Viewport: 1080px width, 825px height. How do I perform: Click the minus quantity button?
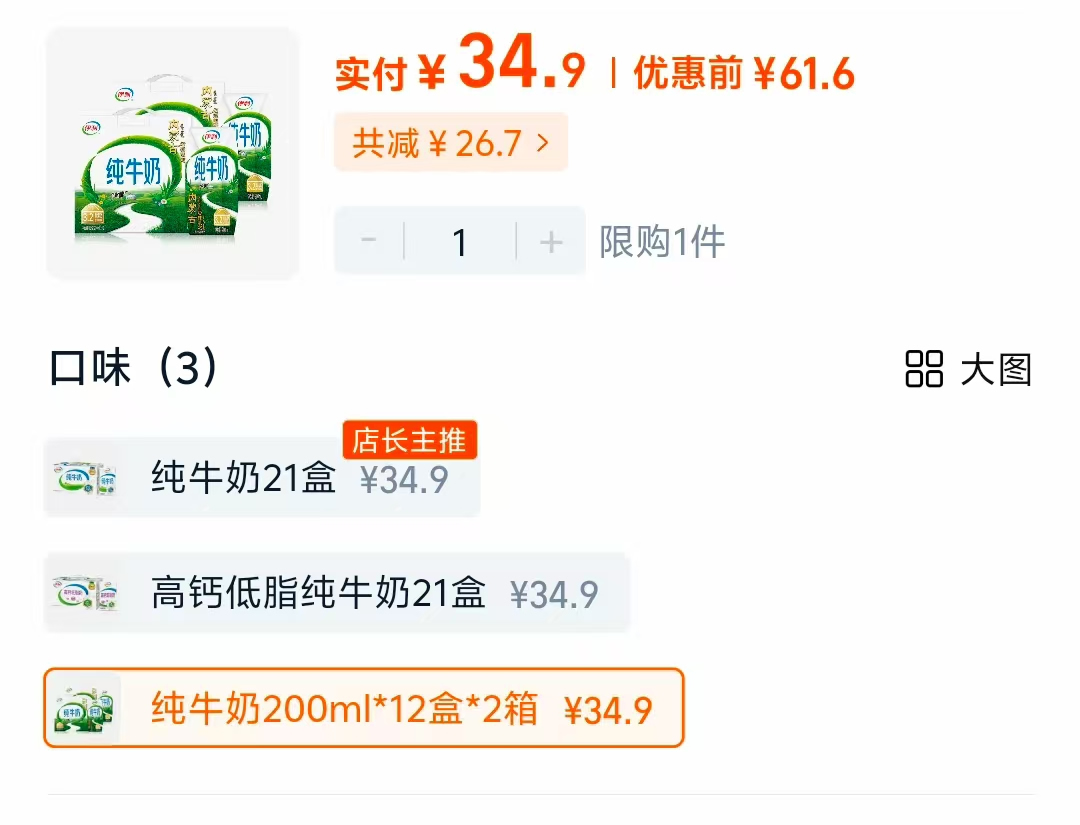tap(369, 241)
